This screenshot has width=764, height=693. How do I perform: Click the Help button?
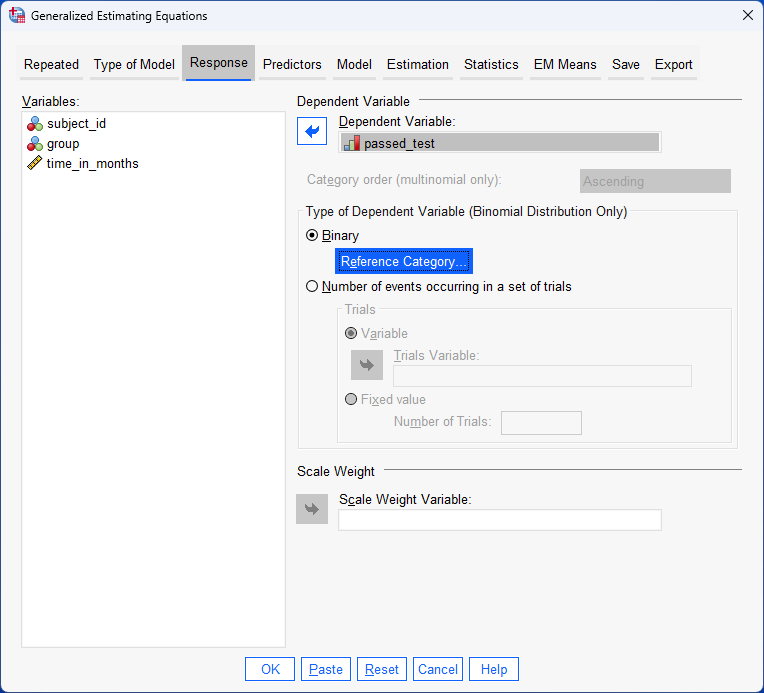[x=494, y=669]
